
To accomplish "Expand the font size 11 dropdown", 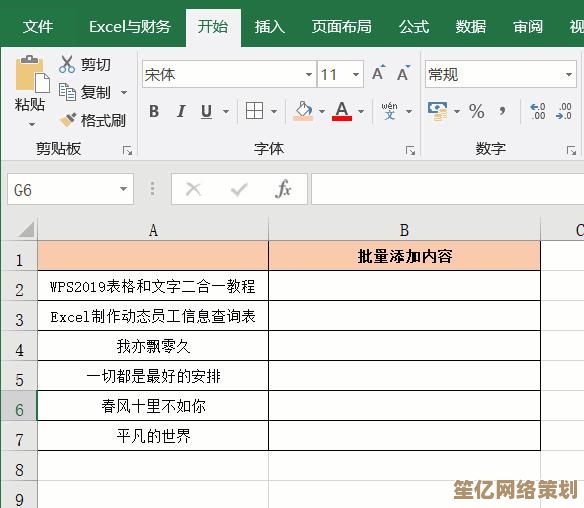I will point(356,74).
